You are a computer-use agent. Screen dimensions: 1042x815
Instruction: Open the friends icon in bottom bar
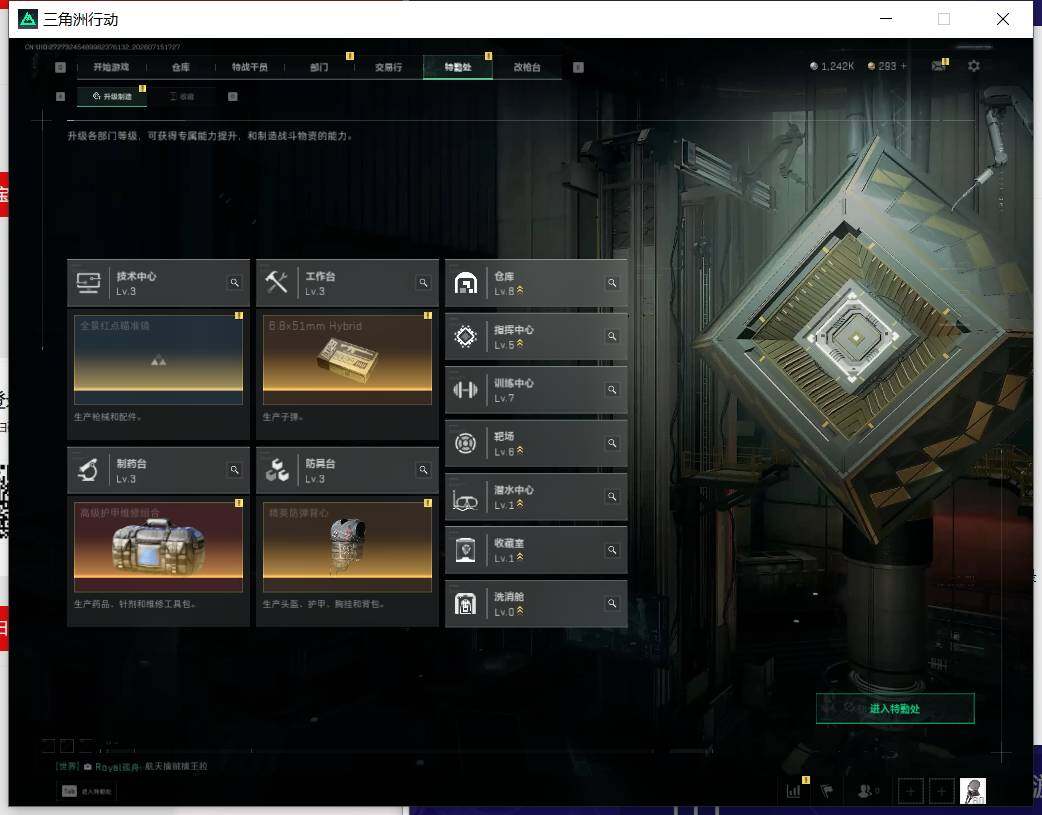coord(867,791)
